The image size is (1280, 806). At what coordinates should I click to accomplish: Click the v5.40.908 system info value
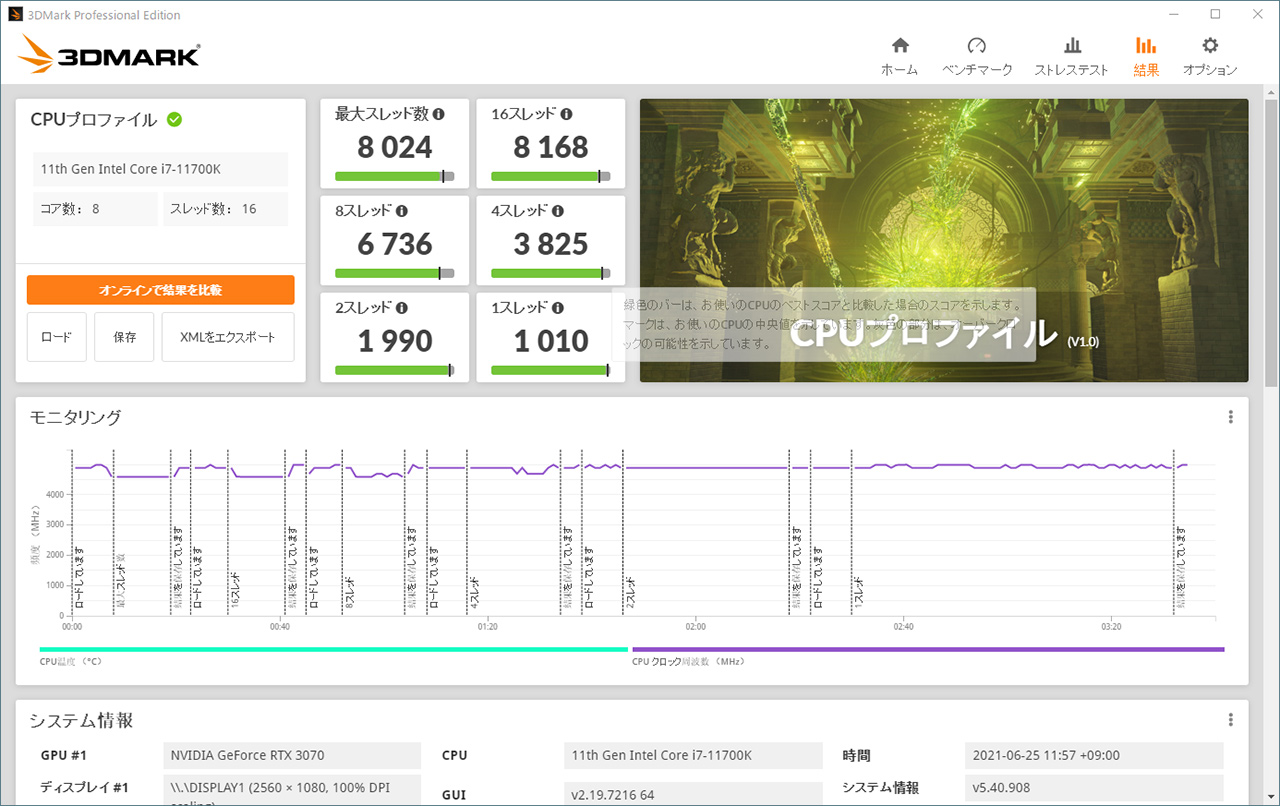1094,787
